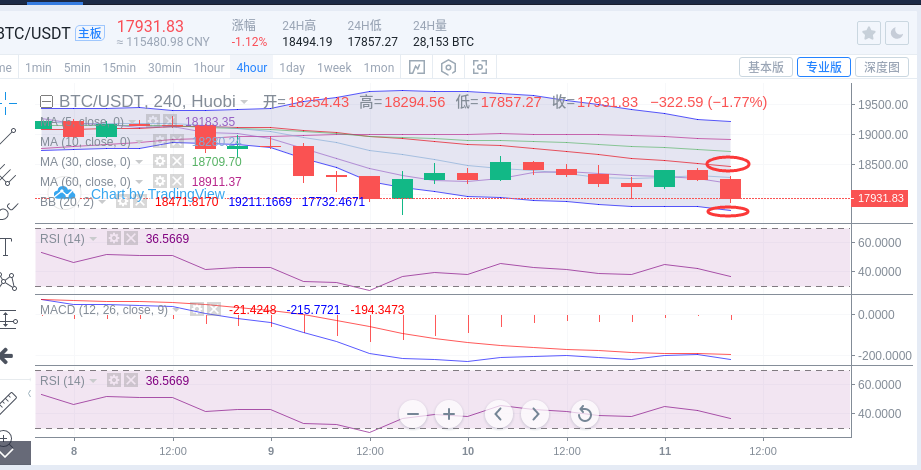Switch to 15min timeframe
This screenshot has width=921, height=470.
(119, 68)
